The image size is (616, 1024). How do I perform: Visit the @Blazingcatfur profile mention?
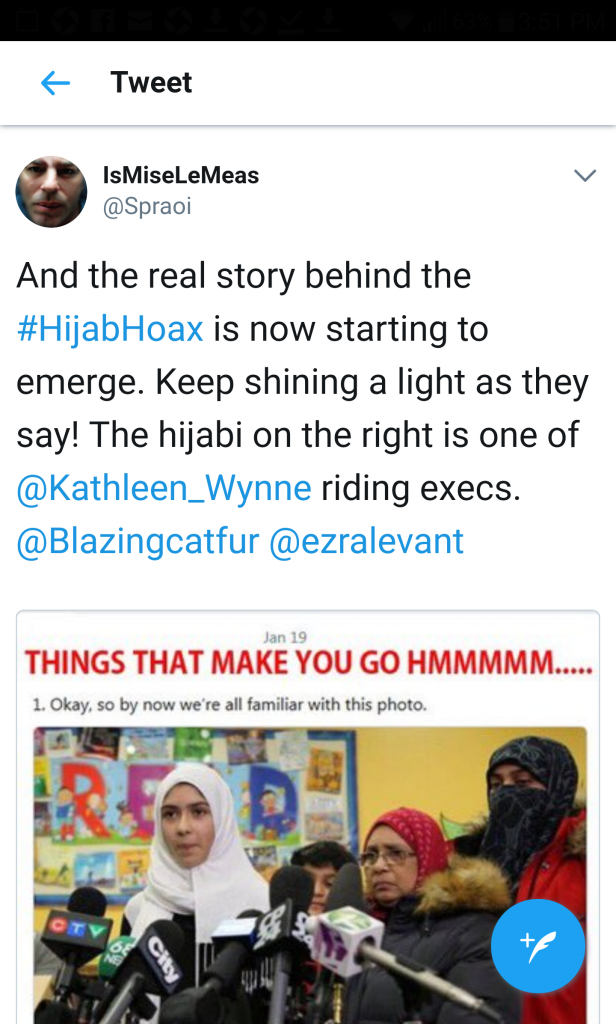click(x=138, y=541)
